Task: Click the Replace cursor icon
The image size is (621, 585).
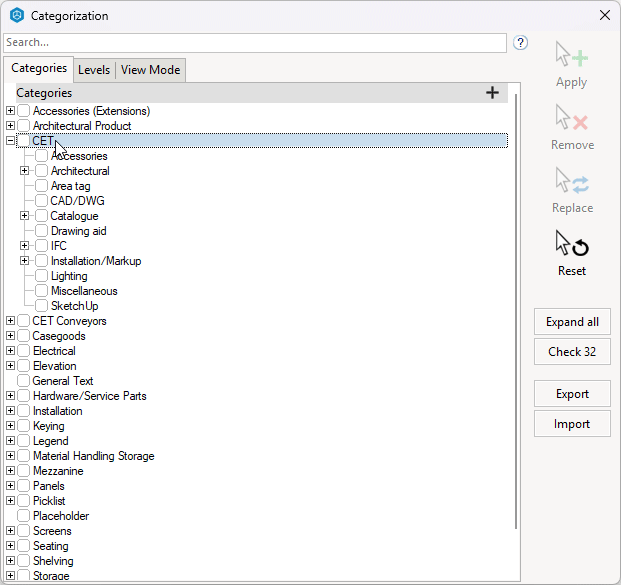Action: (571, 180)
